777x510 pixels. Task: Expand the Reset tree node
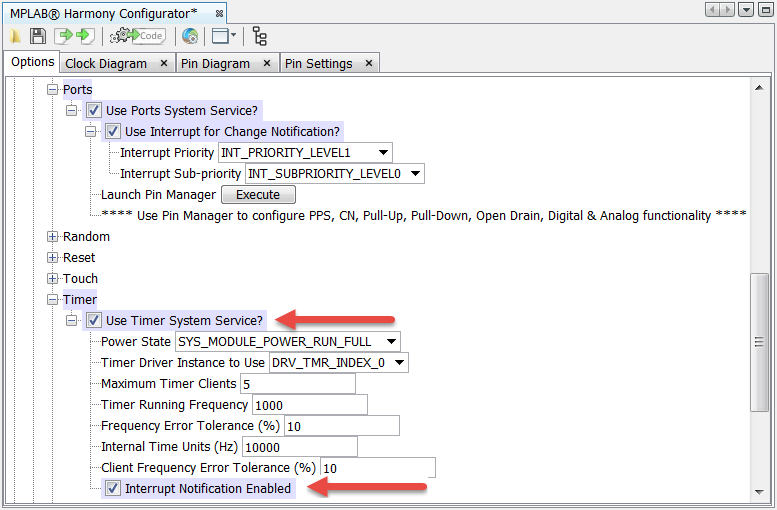pyautogui.click(x=53, y=258)
